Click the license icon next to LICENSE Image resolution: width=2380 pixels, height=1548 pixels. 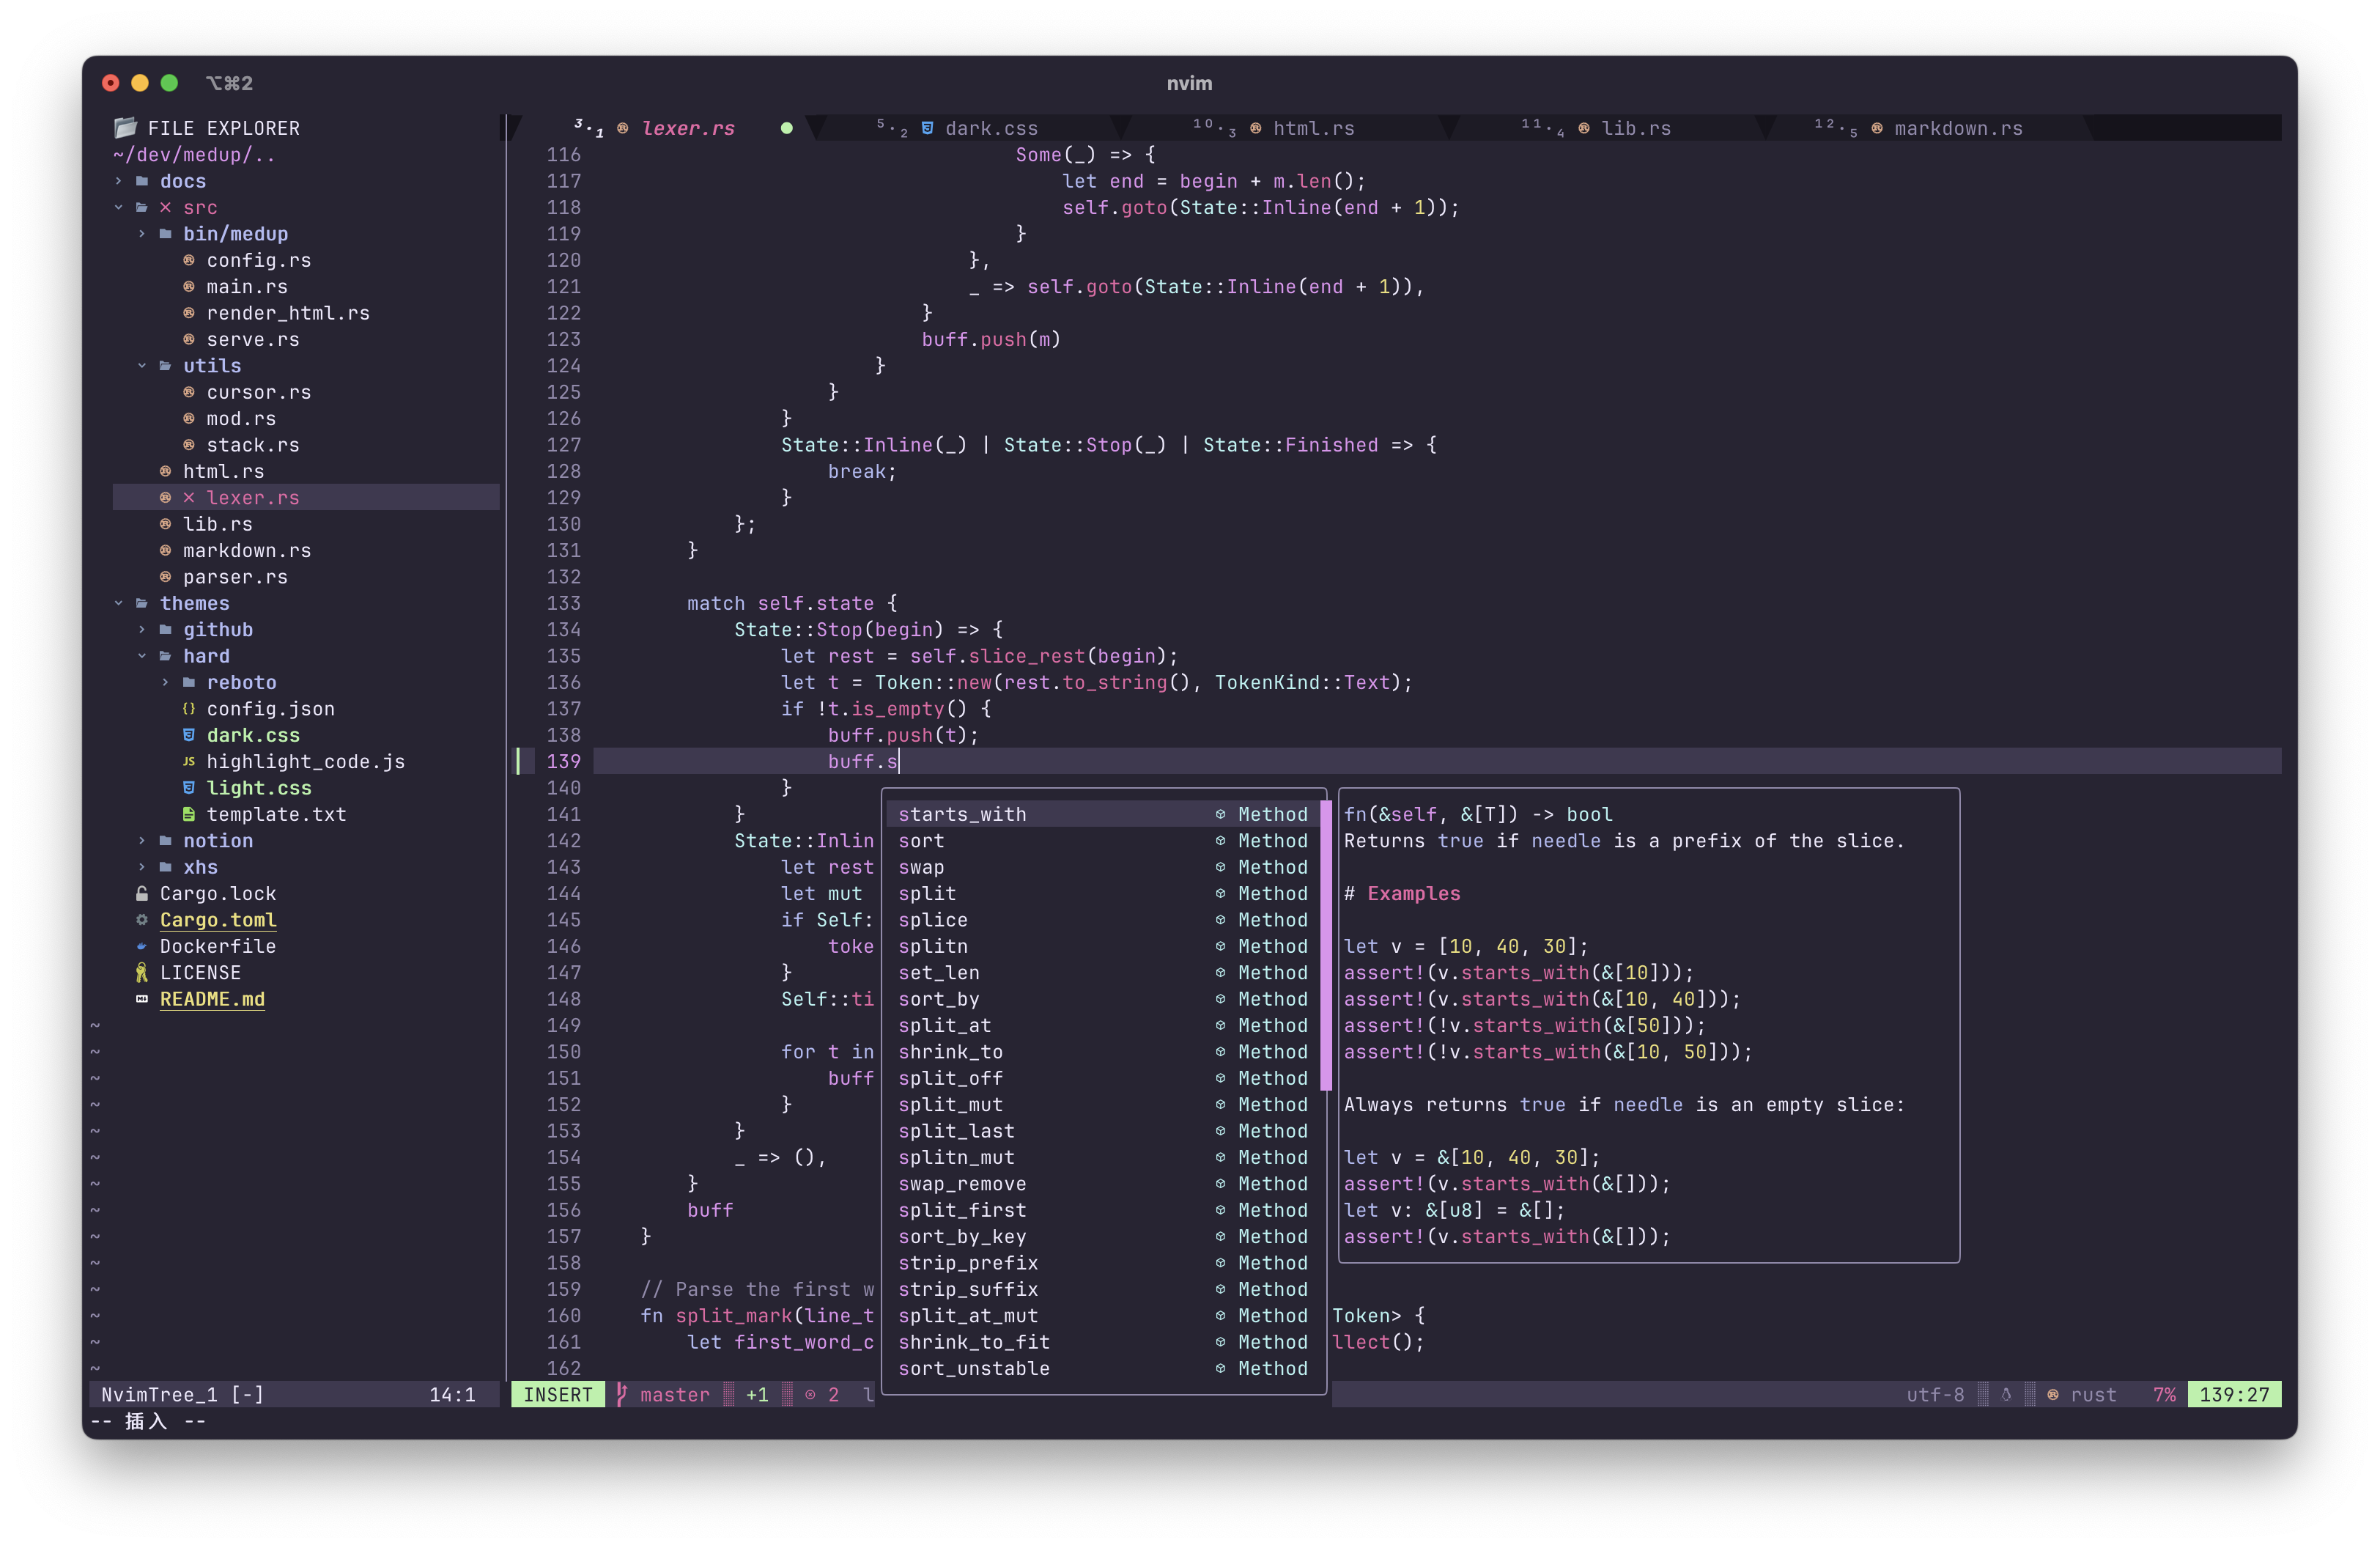pyautogui.click(x=142, y=973)
